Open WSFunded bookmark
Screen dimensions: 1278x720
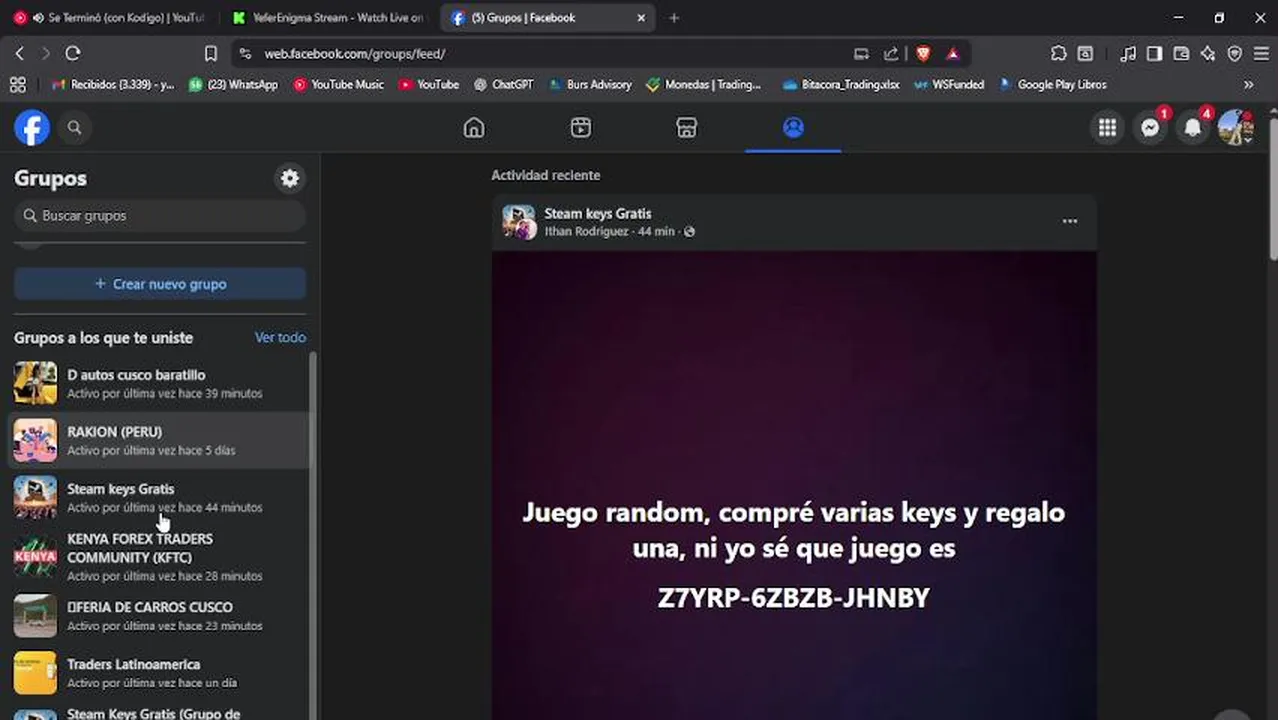949,85
